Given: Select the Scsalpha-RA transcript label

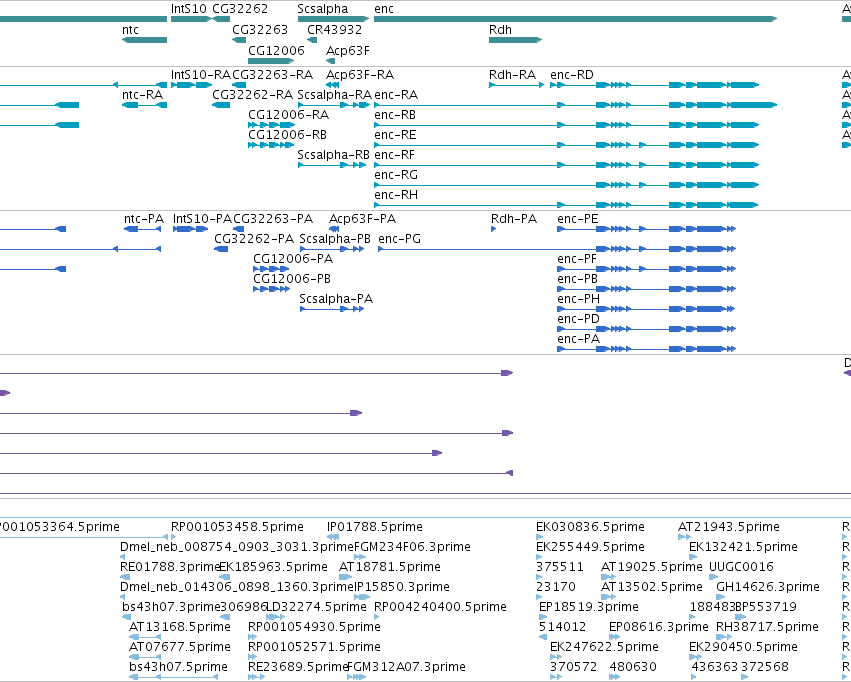Looking at the screenshot, I should click(x=334, y=95).
